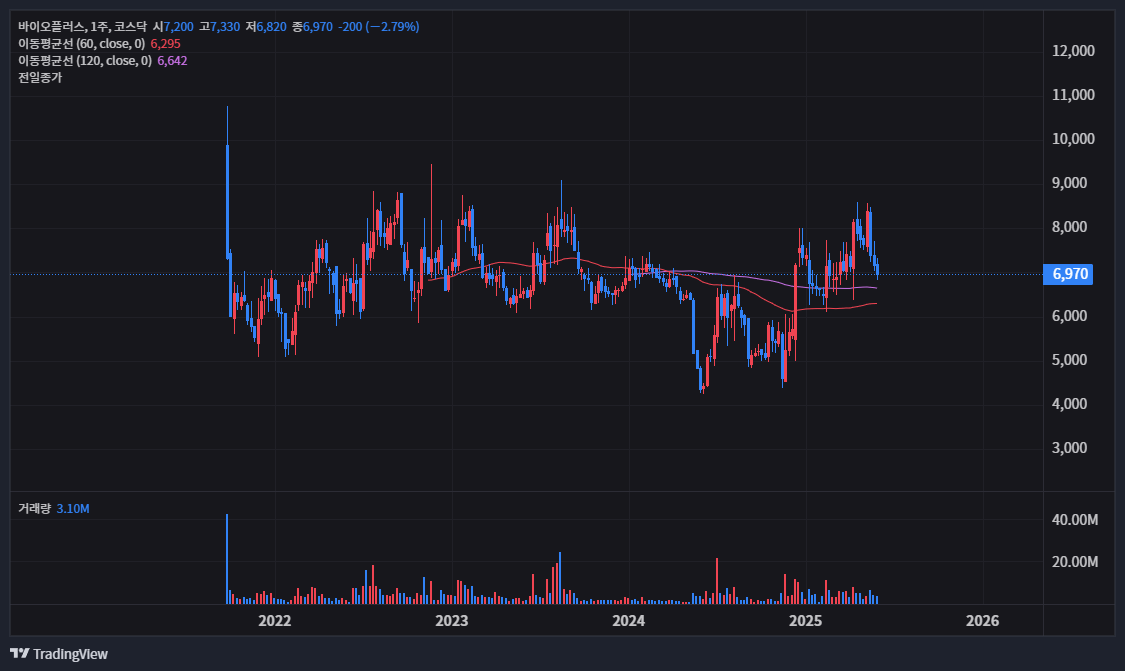Click the 3,000 price axis label
Viewport: 1125px width, 671px height.
click(x=1070, y=448)
